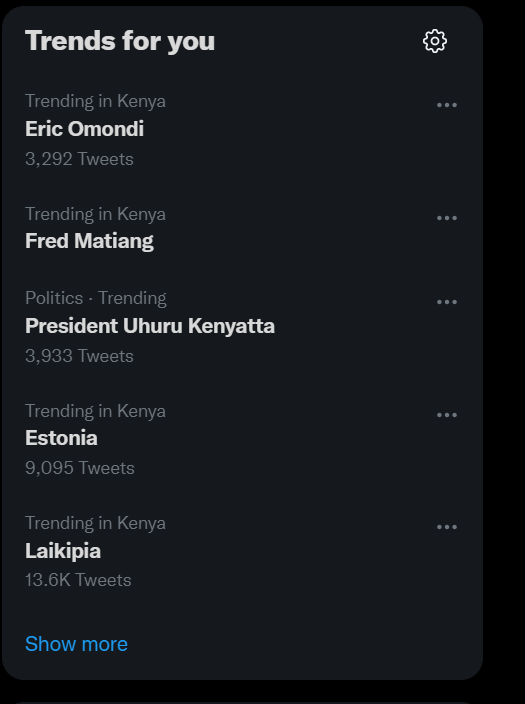Click the 9,095 Tweets count
525x704 pixels.
coord(79,468)
